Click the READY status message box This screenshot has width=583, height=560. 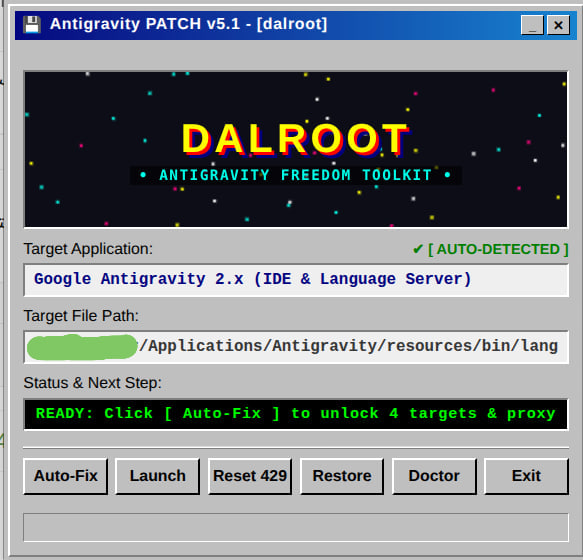pyautogui.click(x=296, y=414)
